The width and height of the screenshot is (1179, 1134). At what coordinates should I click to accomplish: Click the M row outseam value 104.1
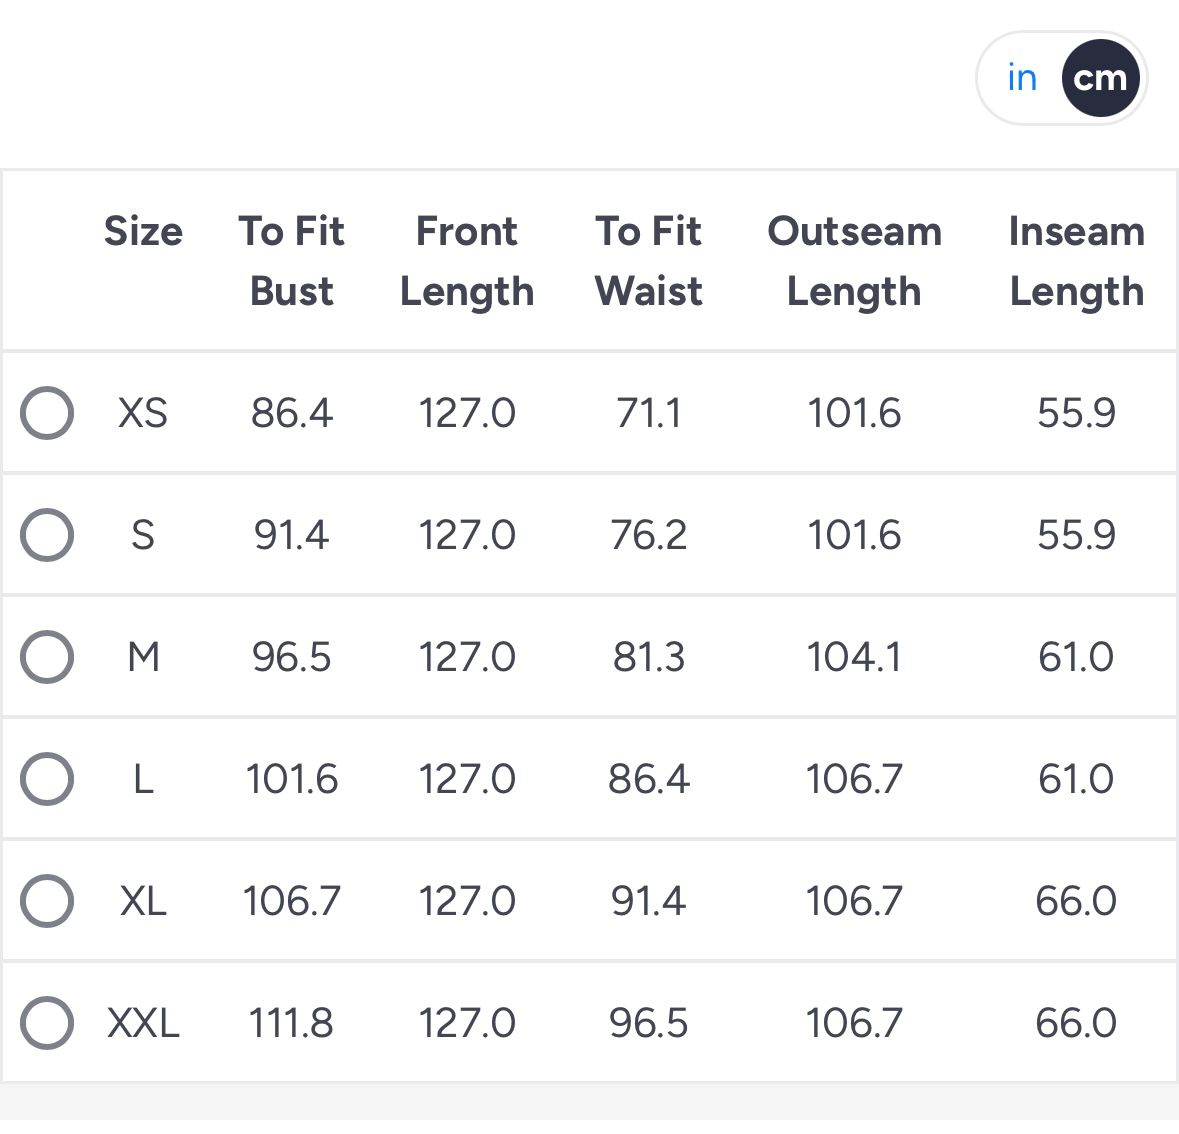pyautogui.click(x=854, y=657)
